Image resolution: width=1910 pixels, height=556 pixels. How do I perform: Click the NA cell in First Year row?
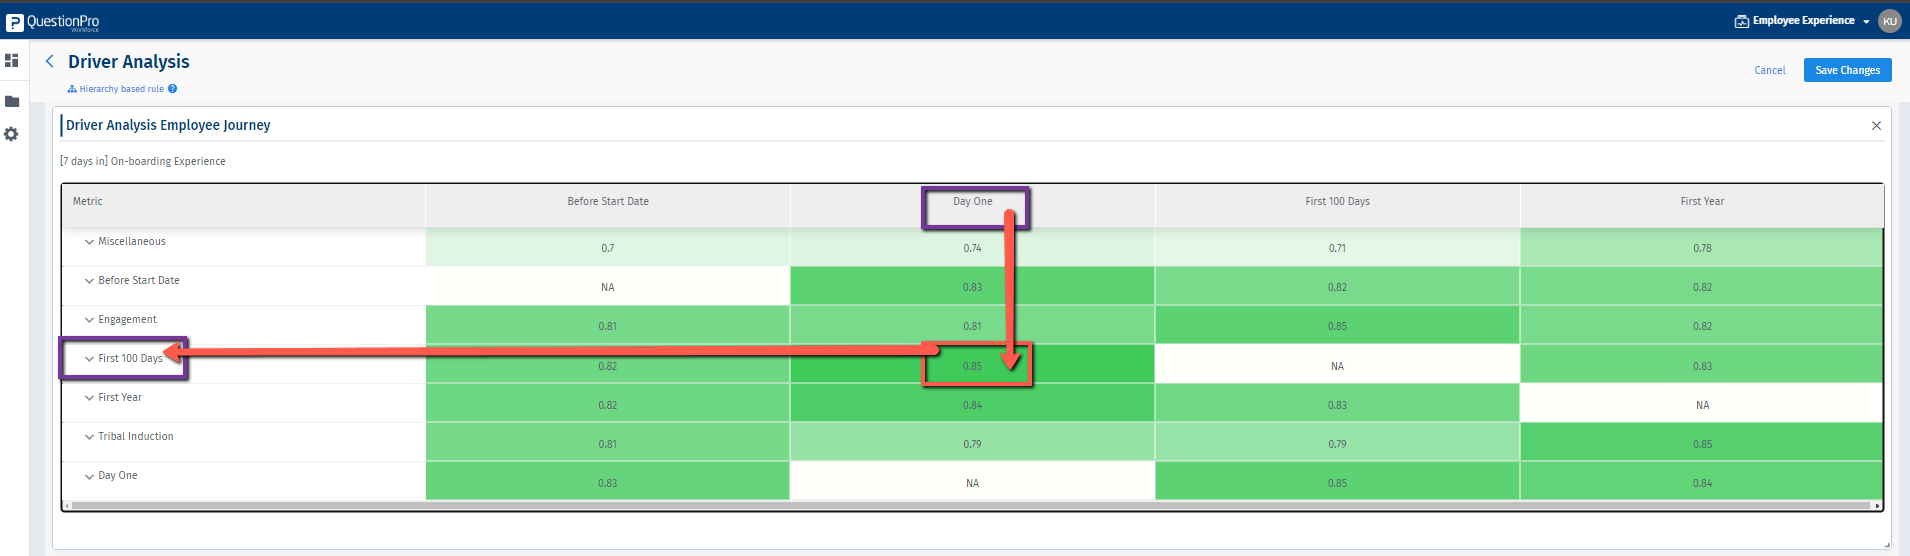pos(1702,405)
